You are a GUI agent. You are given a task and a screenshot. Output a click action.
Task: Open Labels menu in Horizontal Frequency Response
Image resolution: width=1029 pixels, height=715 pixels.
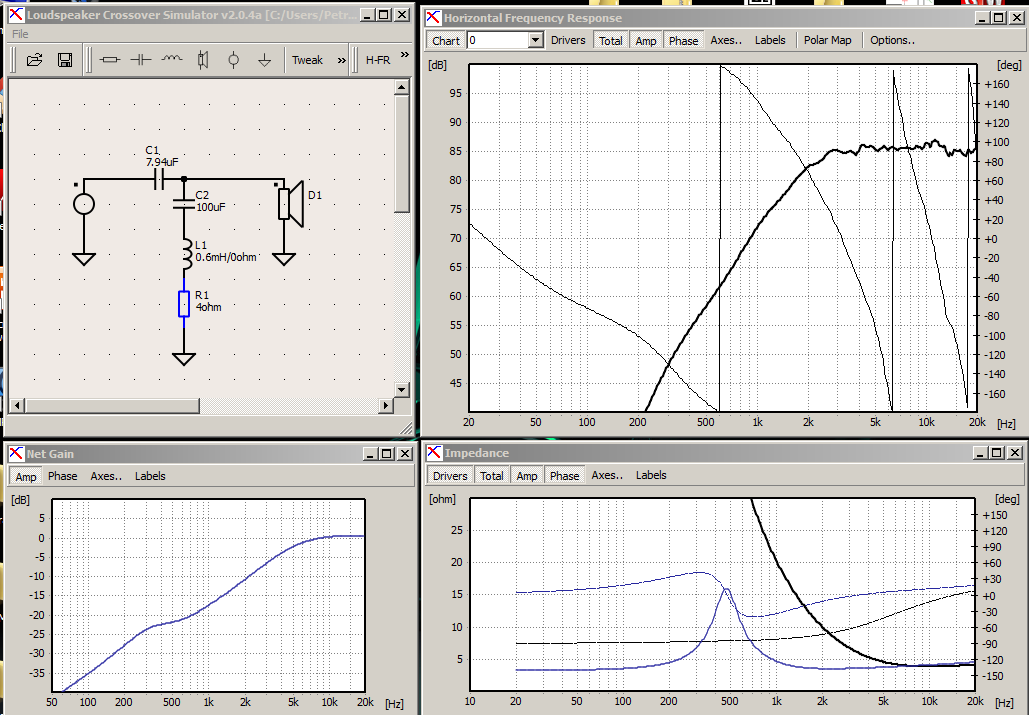point(770,40)
